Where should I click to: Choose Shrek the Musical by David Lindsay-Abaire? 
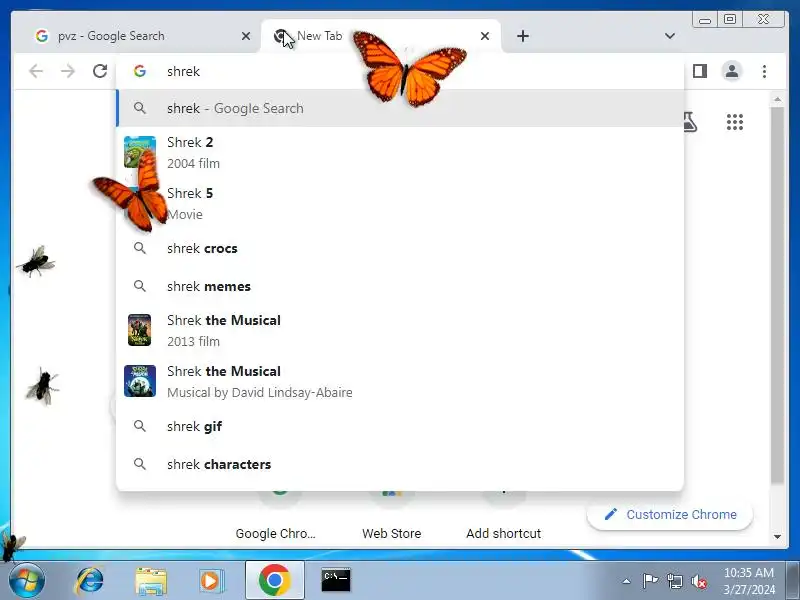(x=401, y=382)
